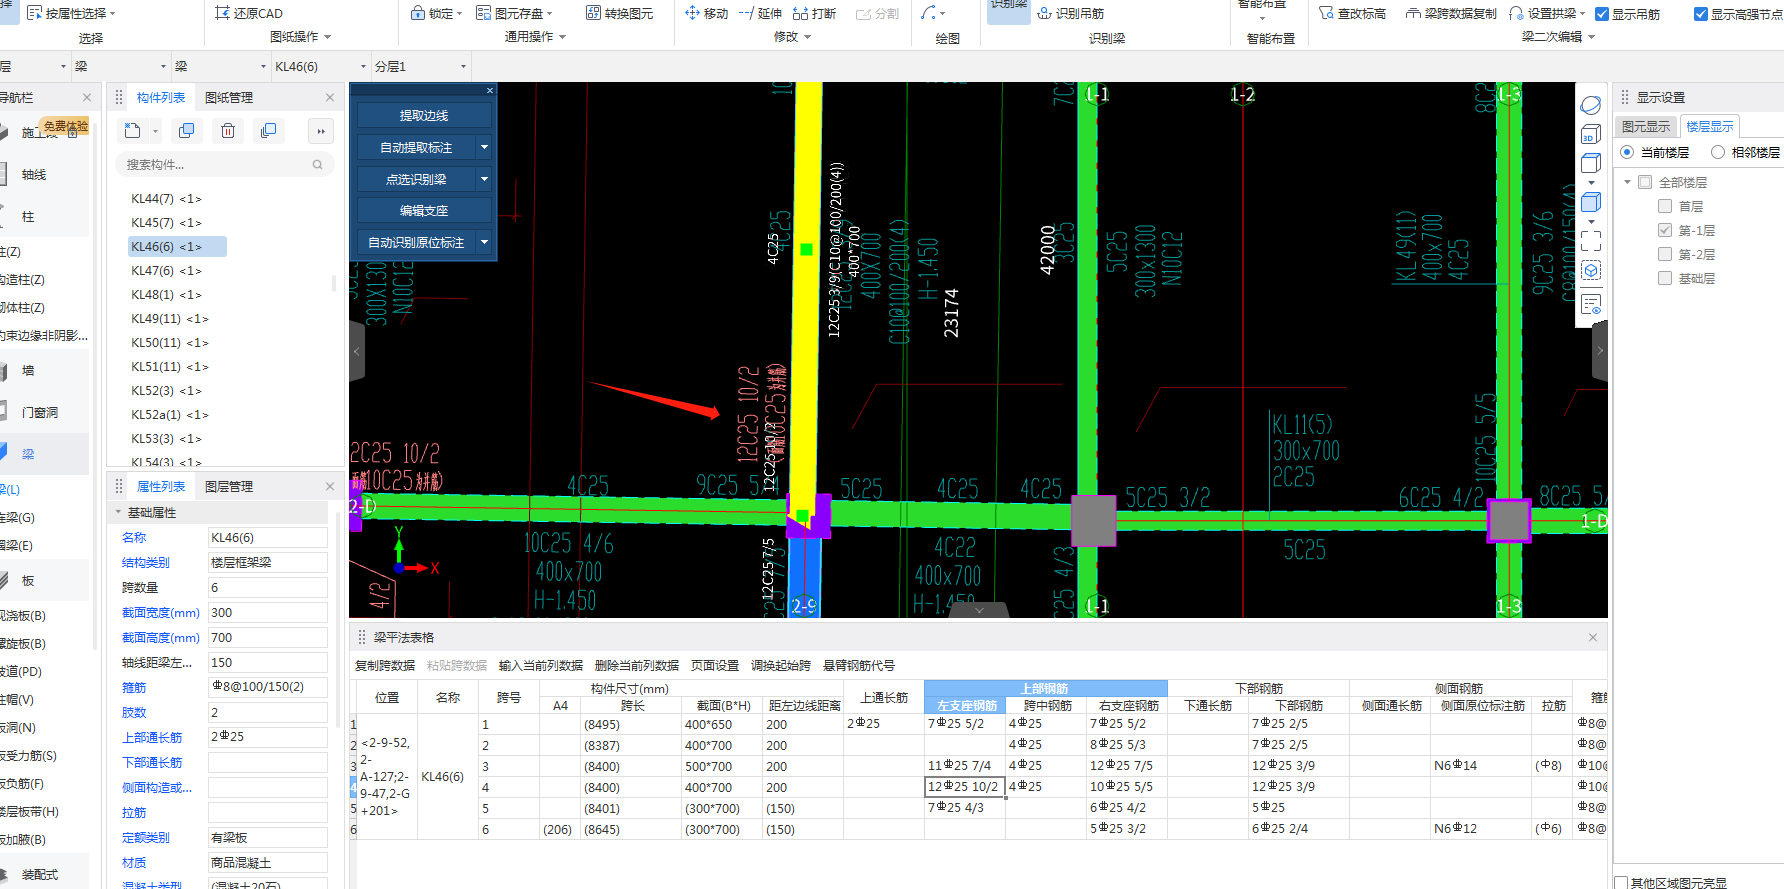Click the search magnifier in component list
This screenshot has width=1784, height=889.
coord(318,165)
